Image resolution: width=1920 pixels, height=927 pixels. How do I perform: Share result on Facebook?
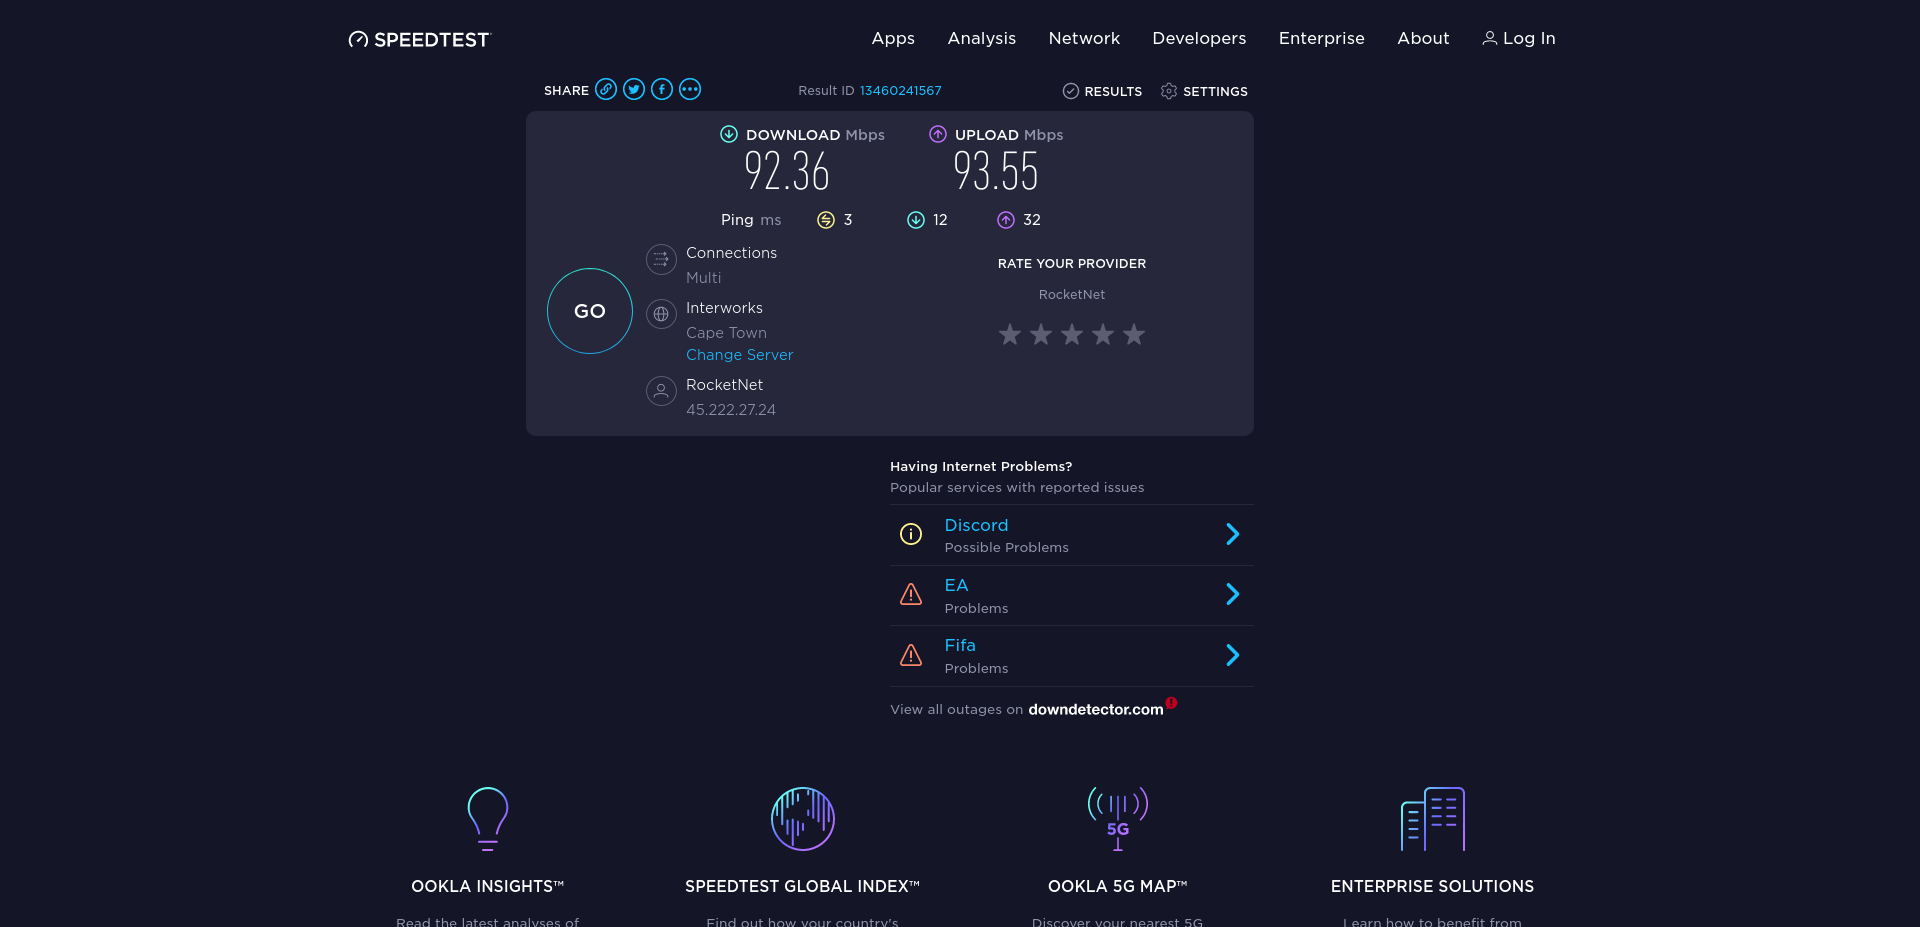662,89
